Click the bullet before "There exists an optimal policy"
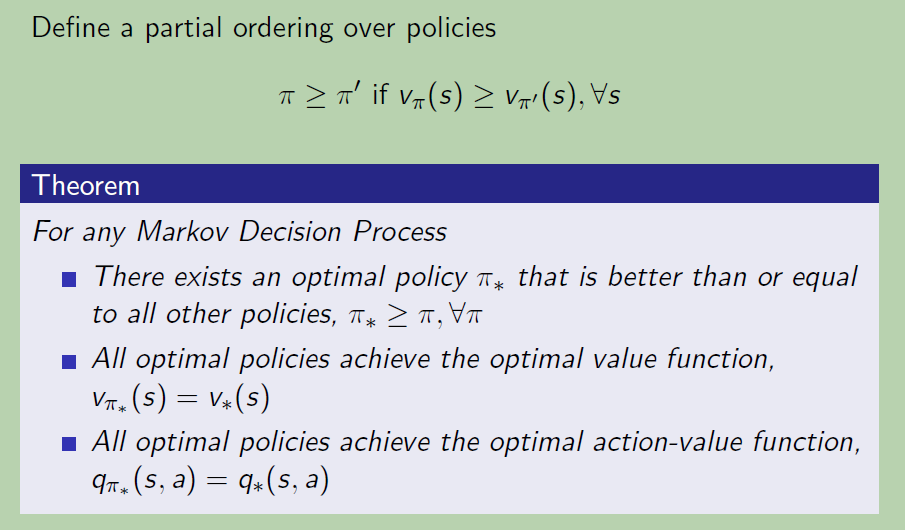The width and height of the screenshot is (905, 530). click(69, 280)
